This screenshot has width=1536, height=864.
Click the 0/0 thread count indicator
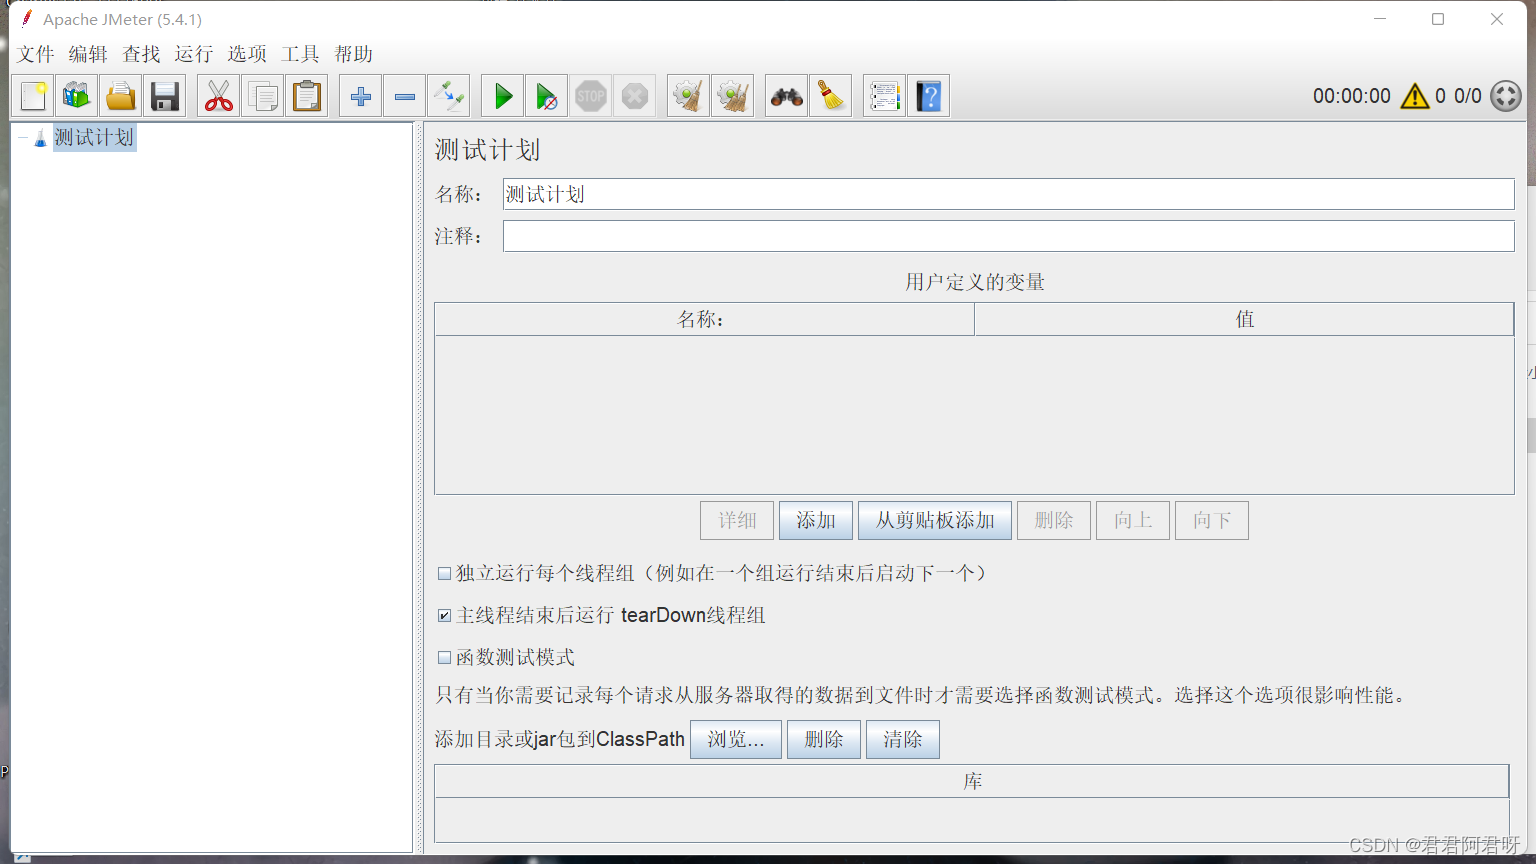(1468, 96)
